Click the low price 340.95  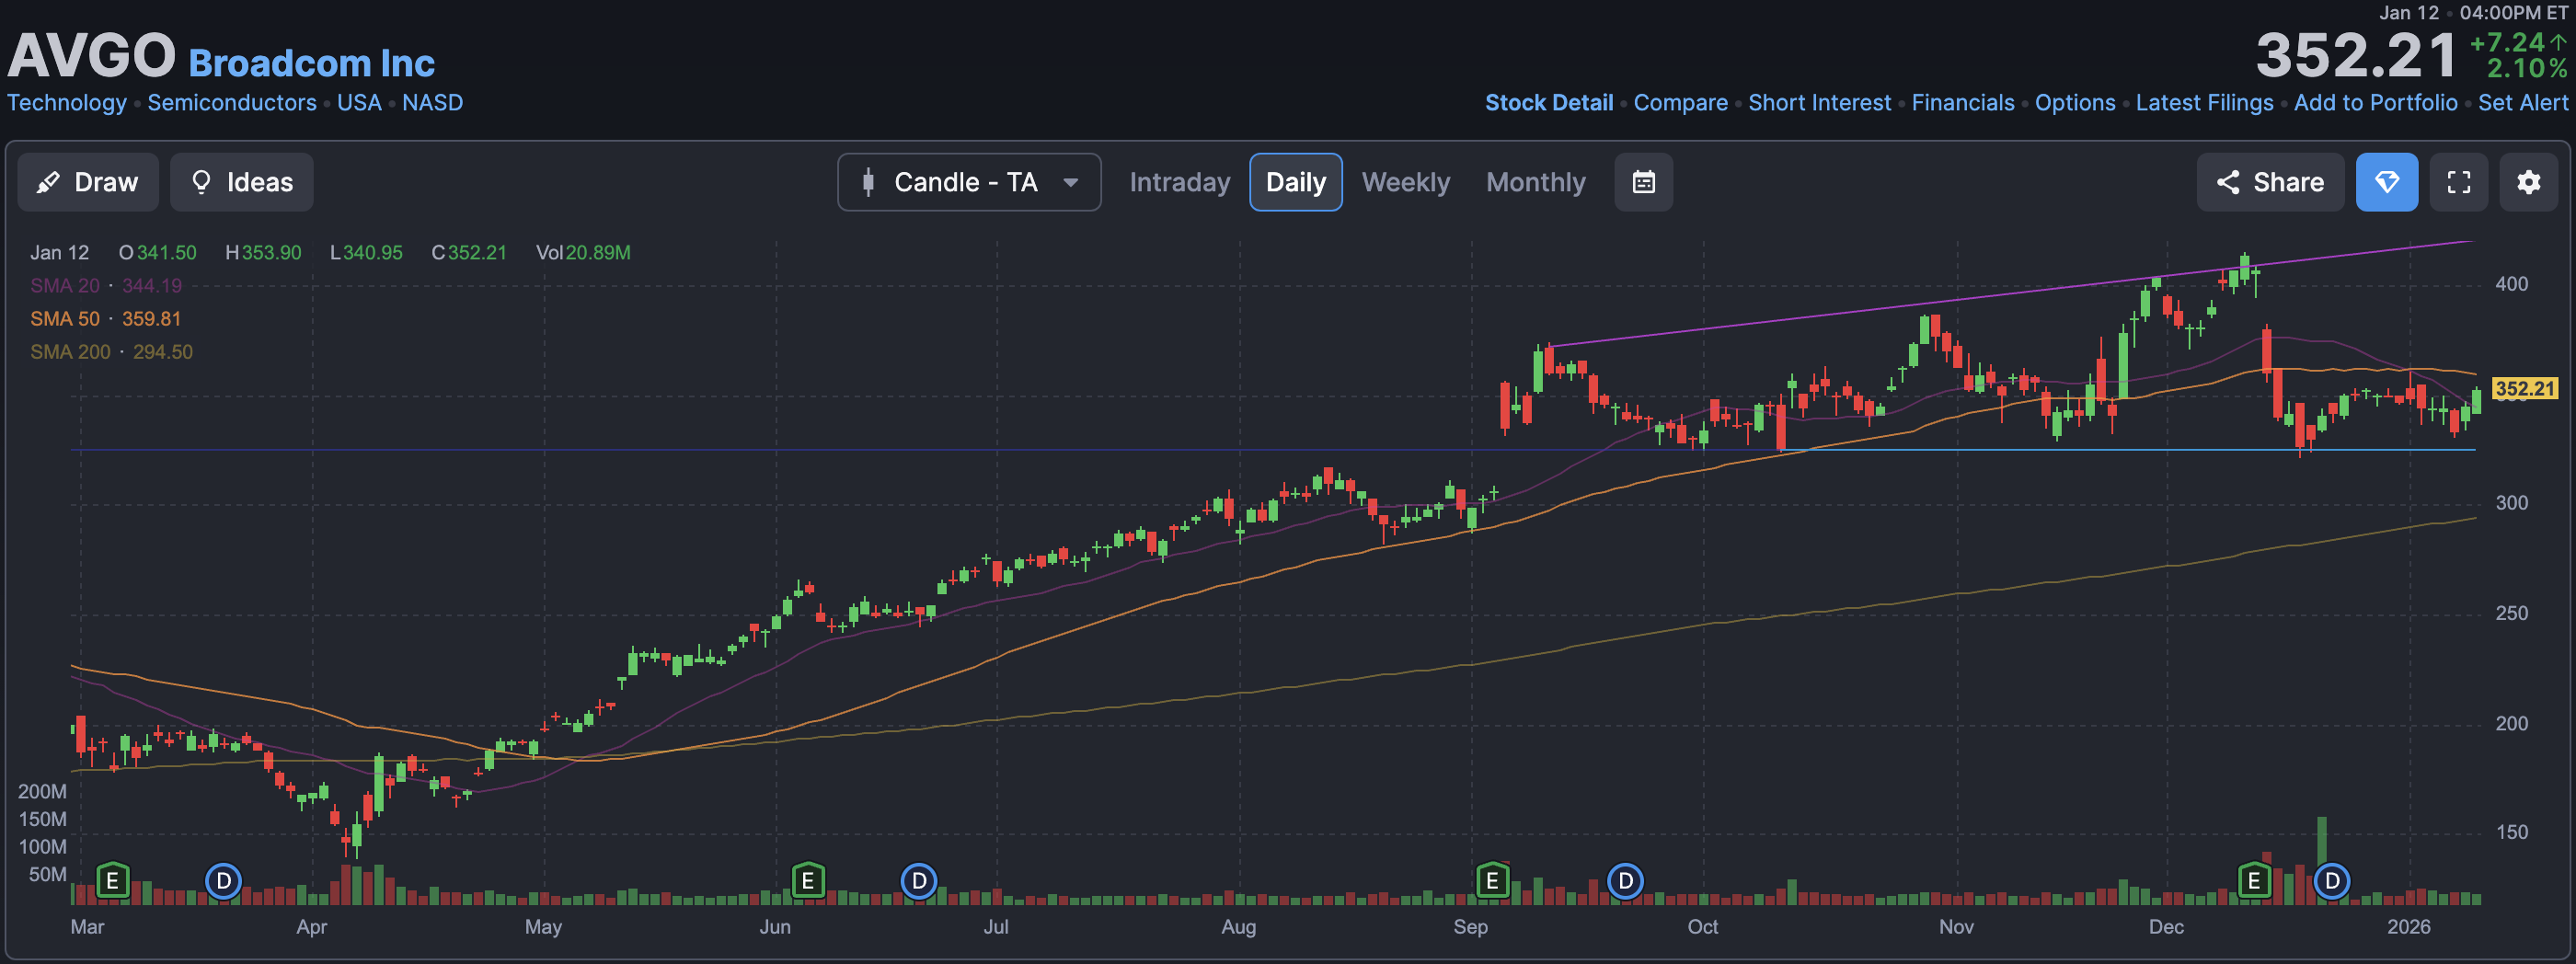pos(373,253)
